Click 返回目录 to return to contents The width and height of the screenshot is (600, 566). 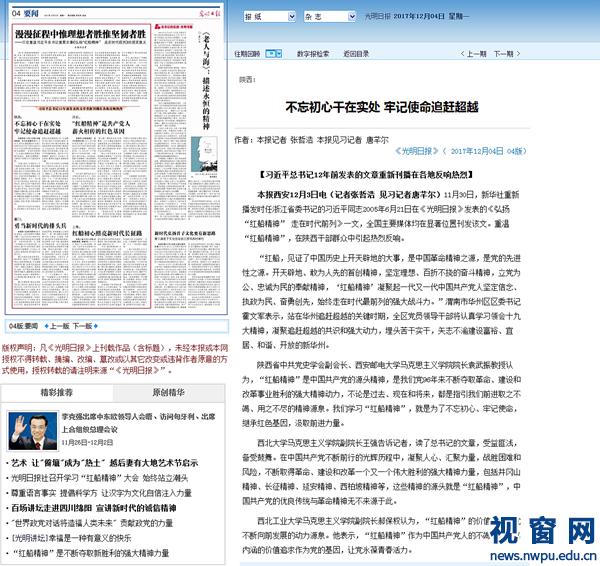tap(356, 54)
